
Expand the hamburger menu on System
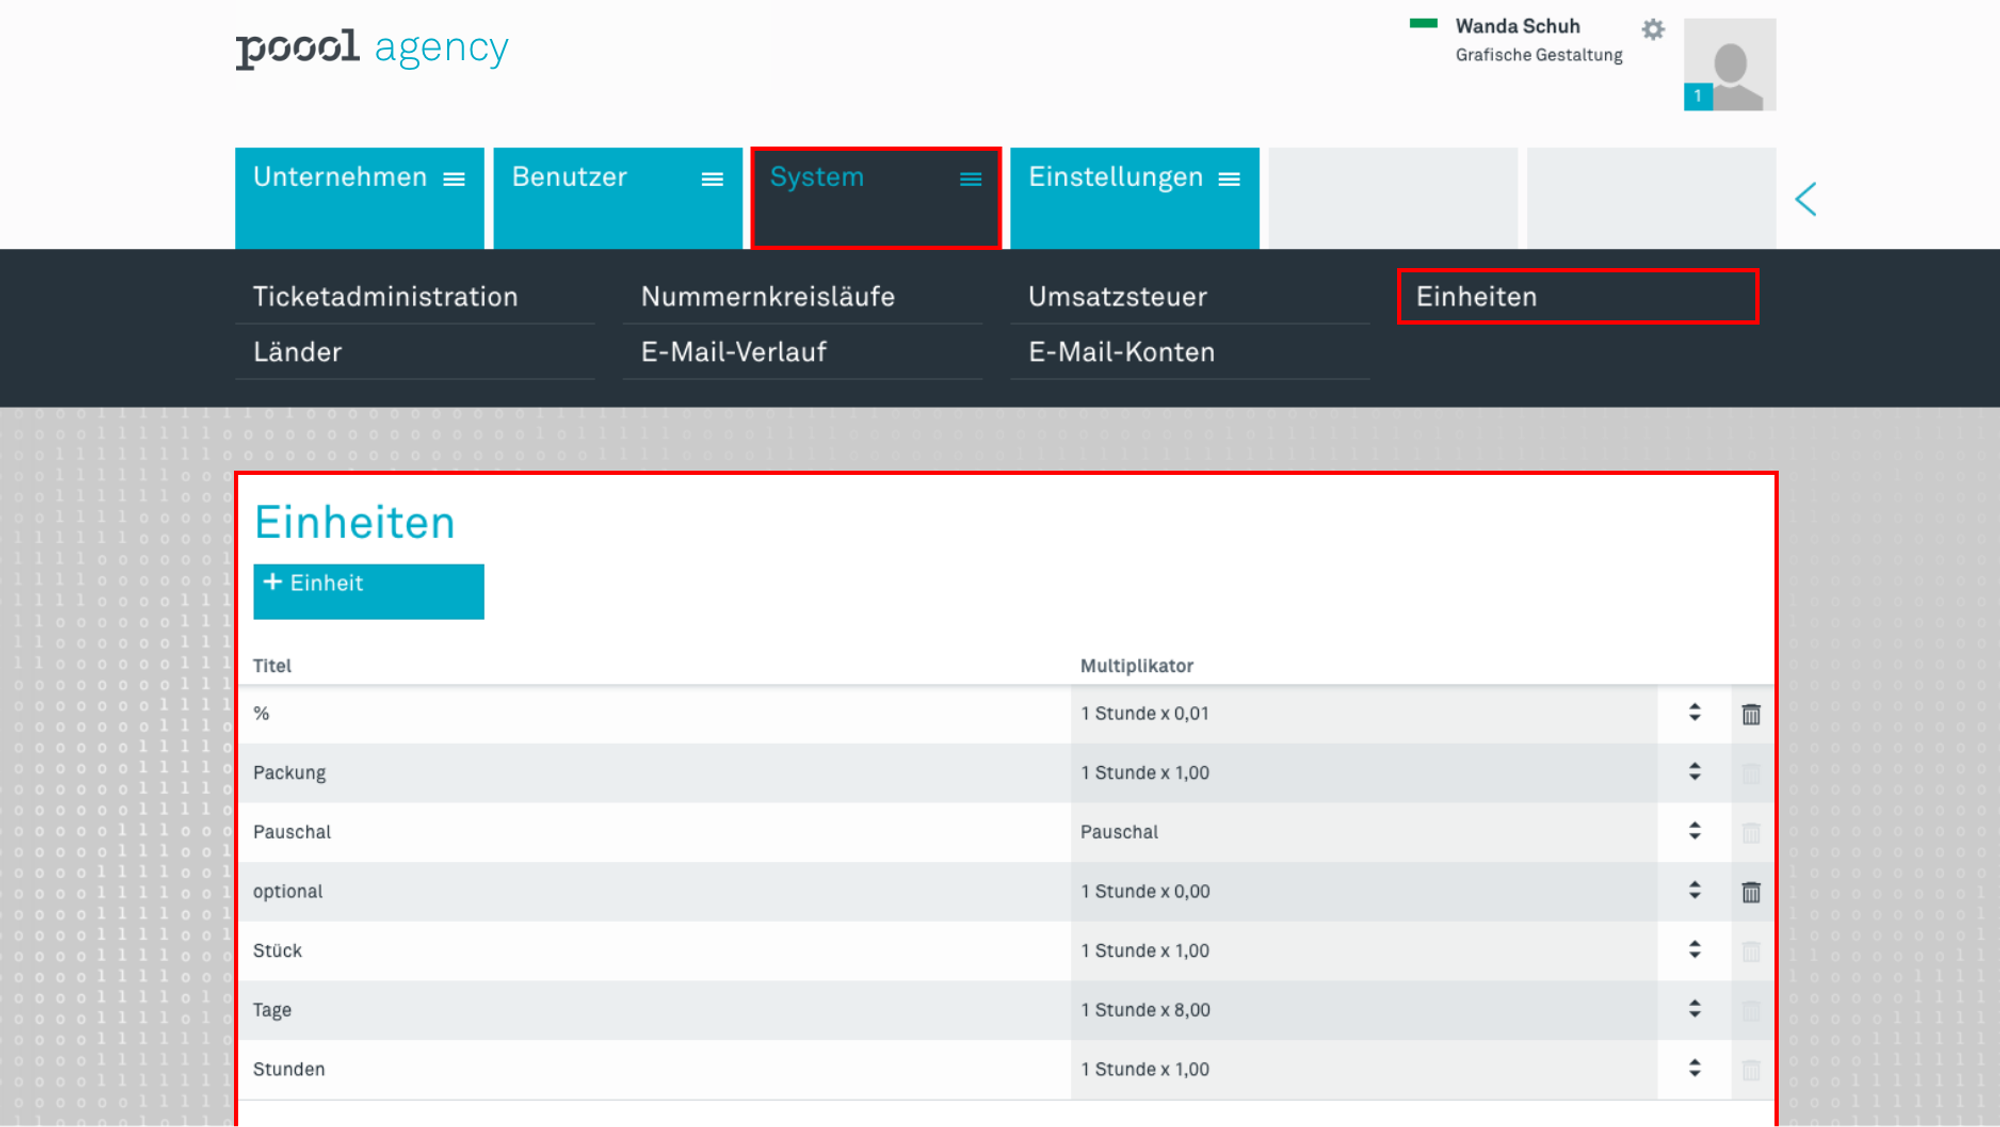point(971,179)
